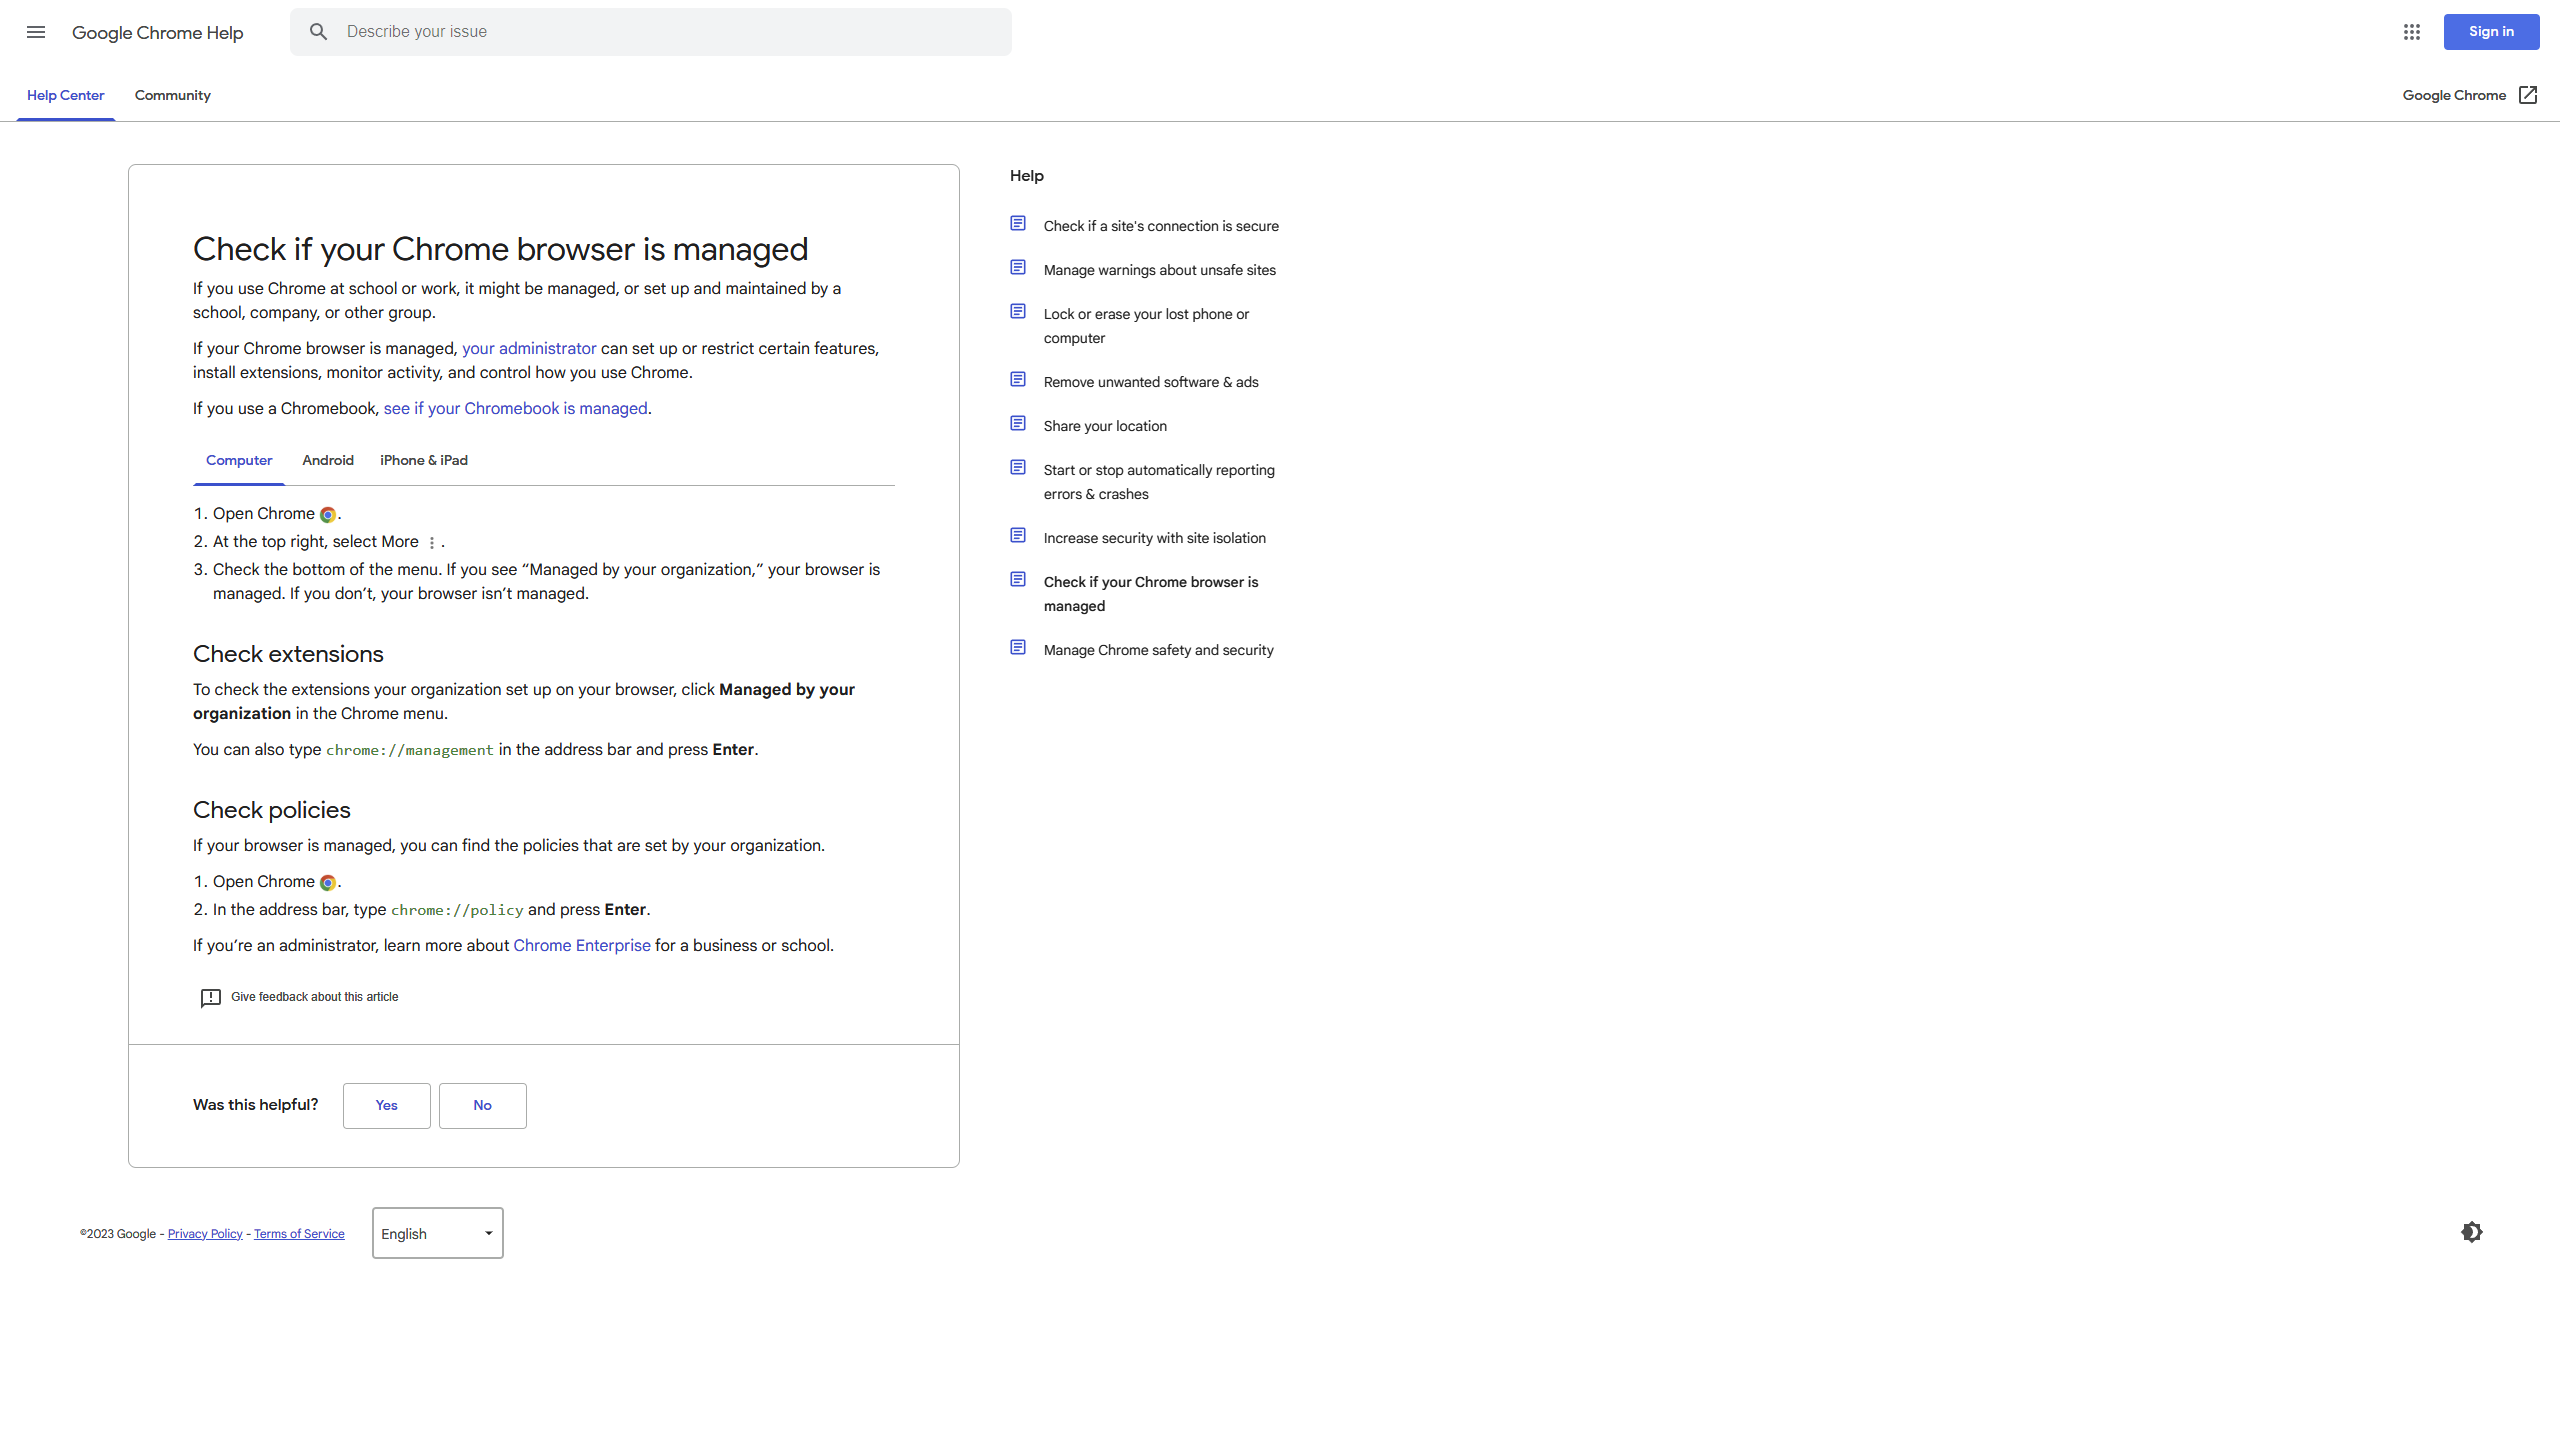Click article icon beside Remove unwanted software & ads
Image resolution: width=2560 pixels, height=1440 pixels.
click(1018, 380)
